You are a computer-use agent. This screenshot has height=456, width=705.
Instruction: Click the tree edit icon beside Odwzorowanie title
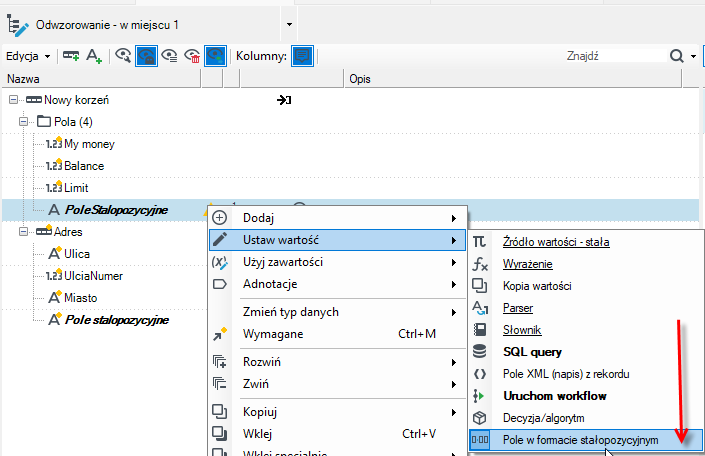(x=17, y=25)
